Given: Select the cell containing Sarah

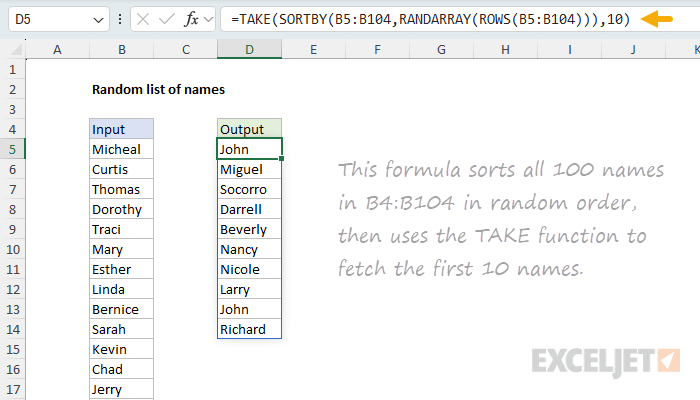Looking at the screenshot, I should (x=121, y=329).
